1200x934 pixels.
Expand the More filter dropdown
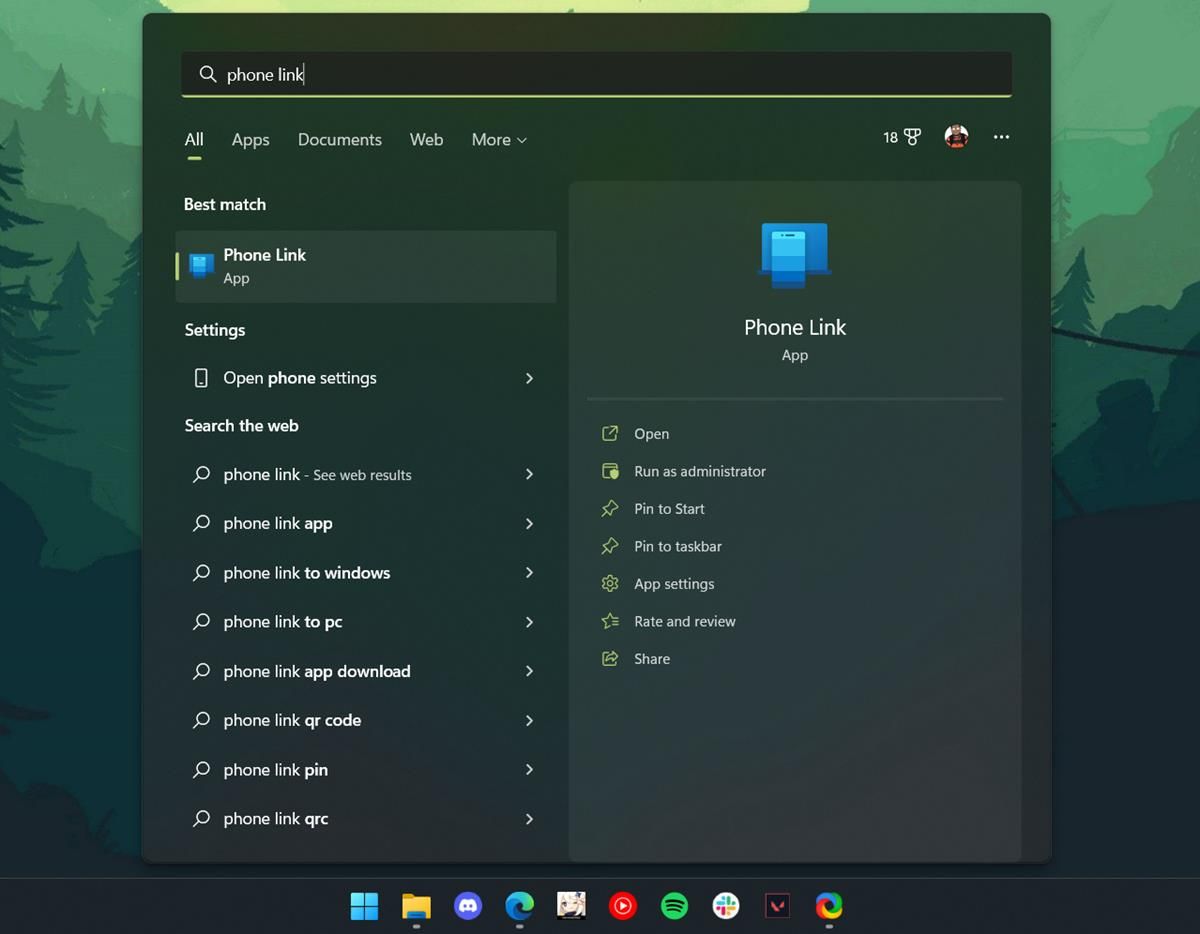click(499, 140)
